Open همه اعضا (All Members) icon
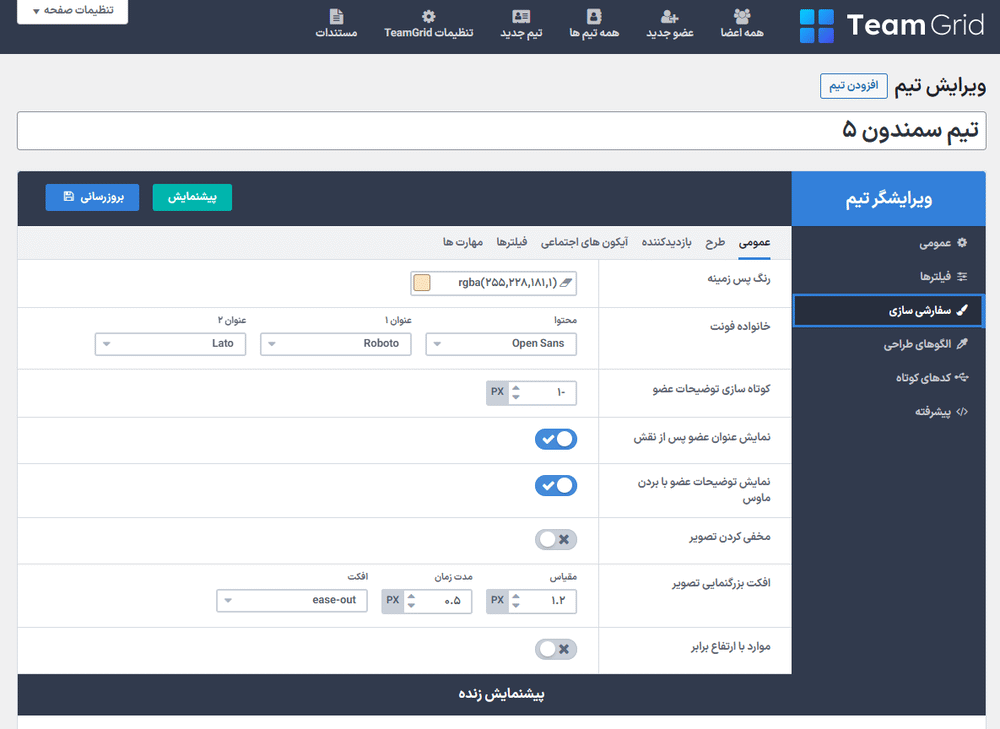 pyautogui.click(x=741, y=17)
